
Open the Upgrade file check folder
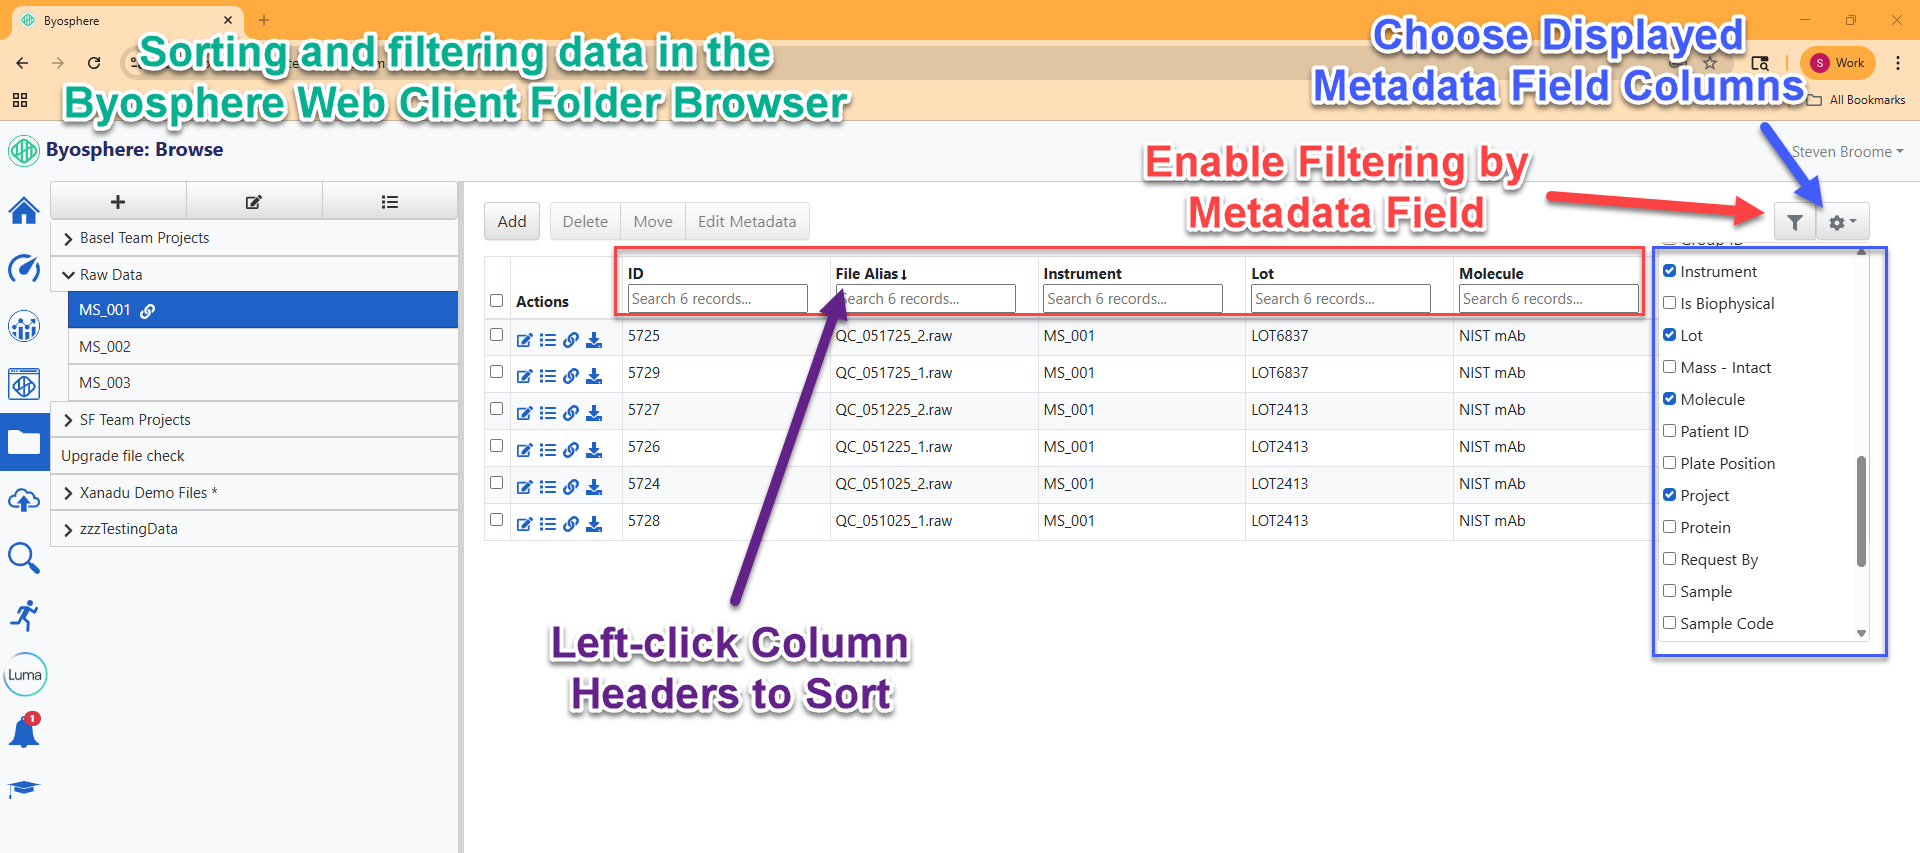[x=254, y=456]
